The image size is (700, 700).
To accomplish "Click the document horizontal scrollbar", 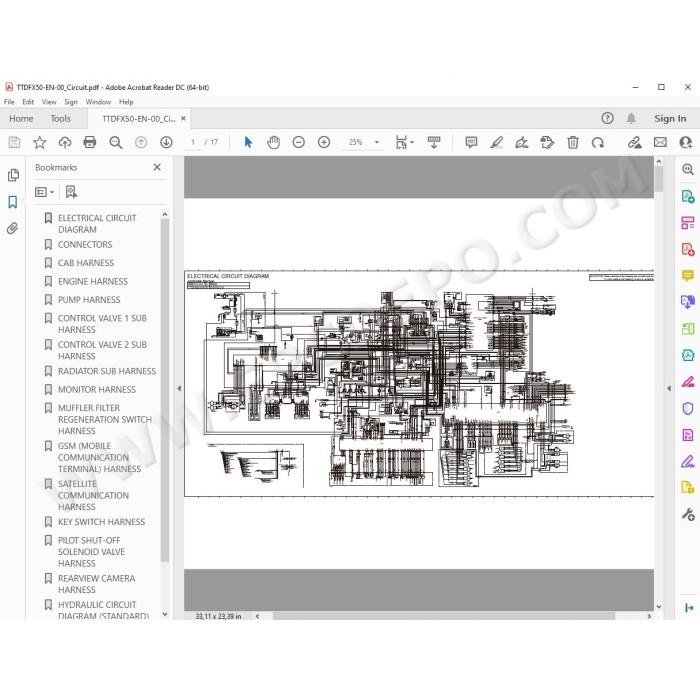I will click(444, 616).
